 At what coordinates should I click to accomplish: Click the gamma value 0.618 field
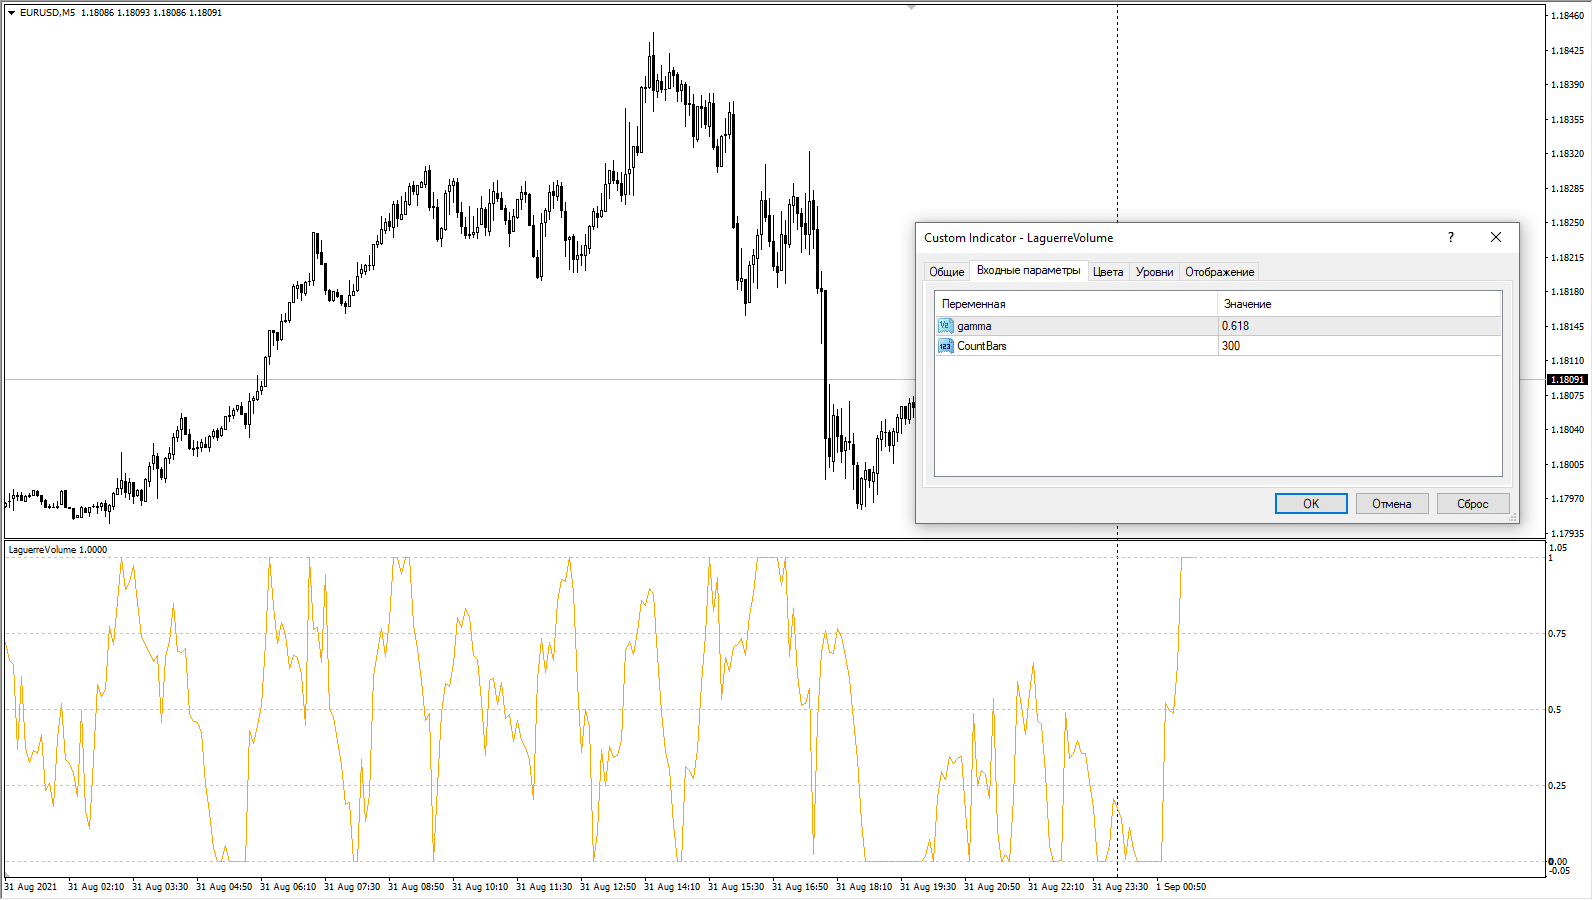click(1358, 326)
